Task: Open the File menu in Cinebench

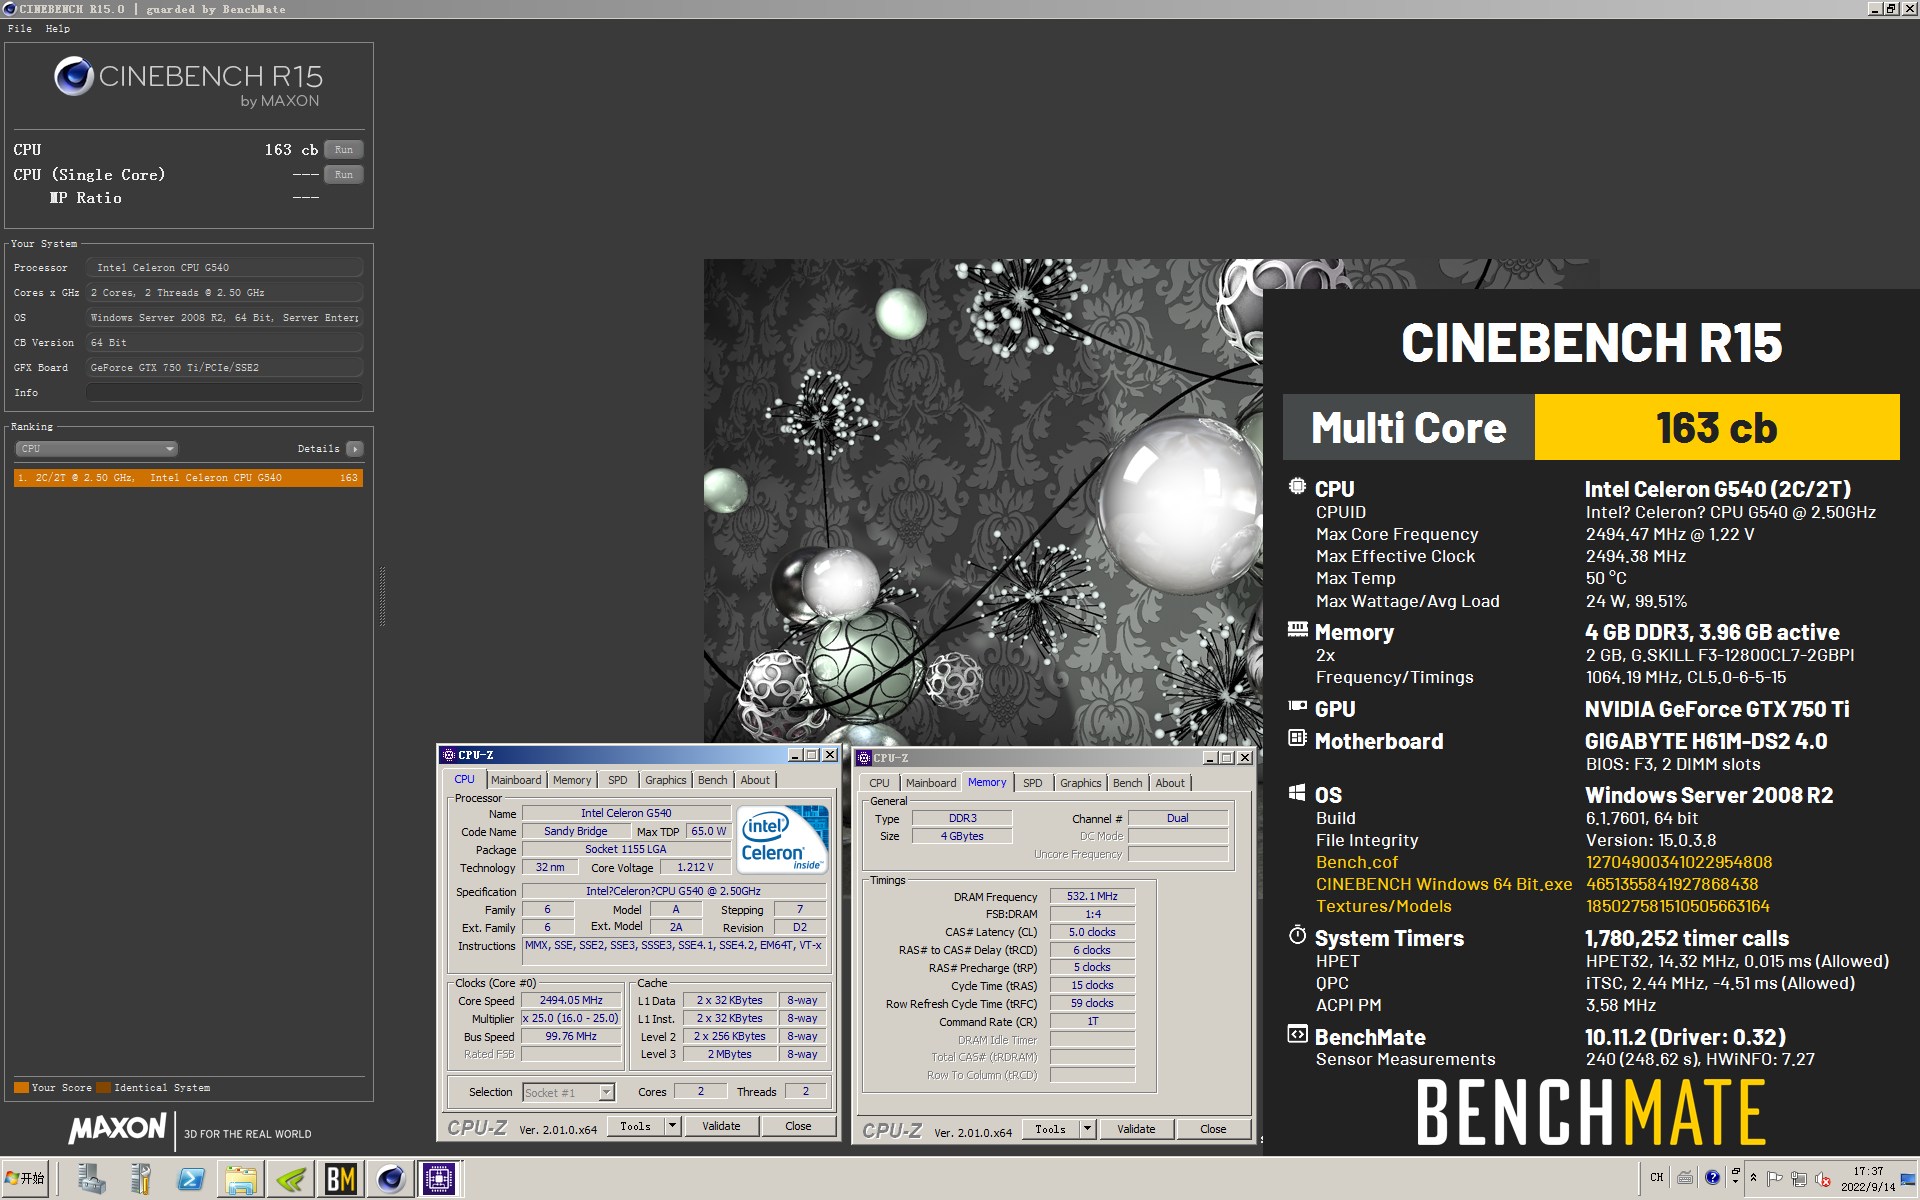Action: click(x=19, y=28)
